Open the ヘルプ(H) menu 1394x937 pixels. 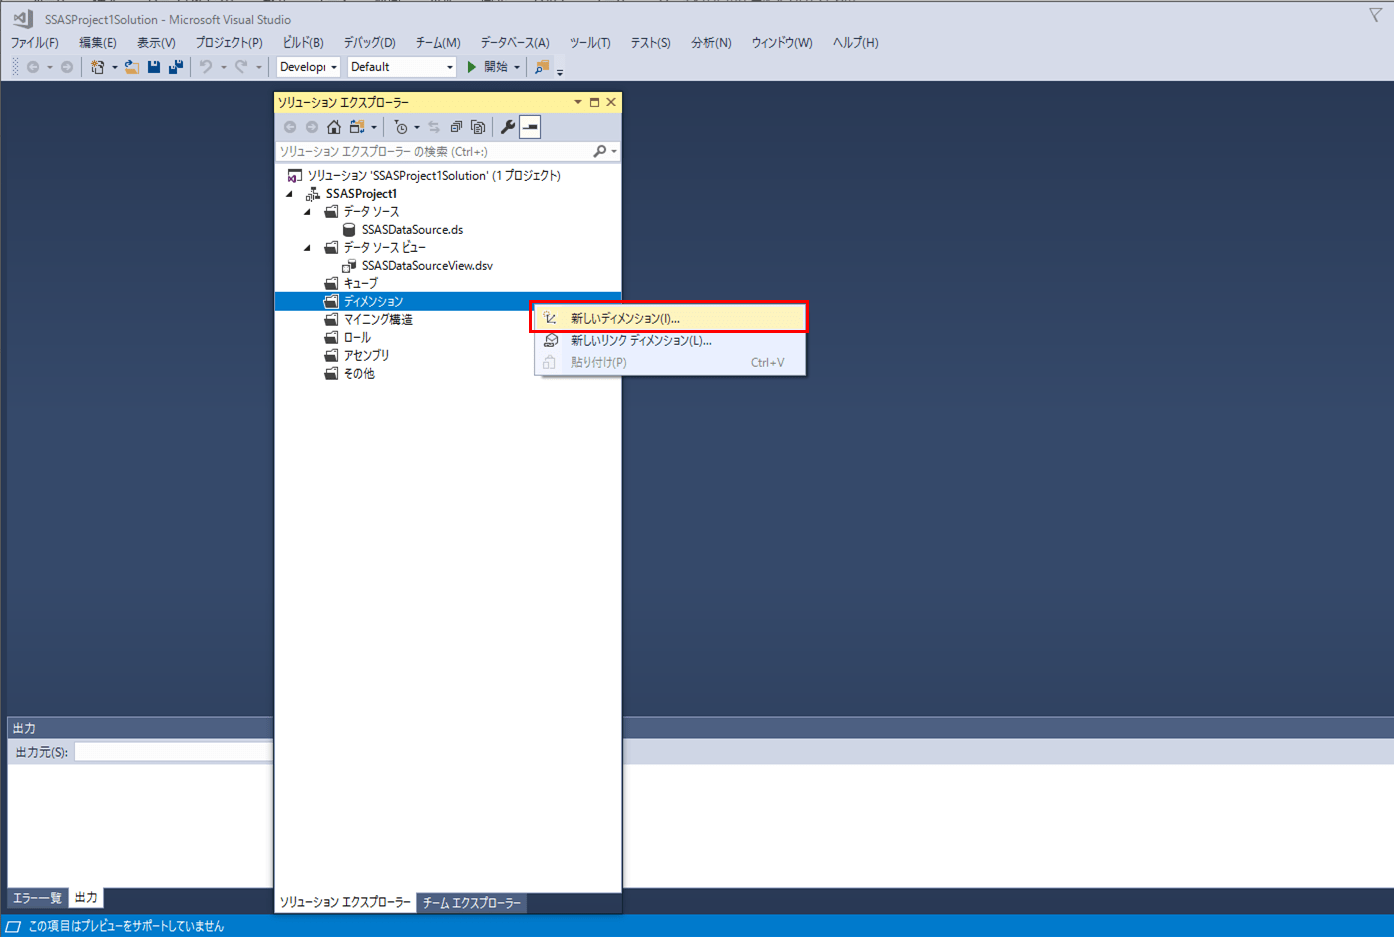click(x=856, y=43)
